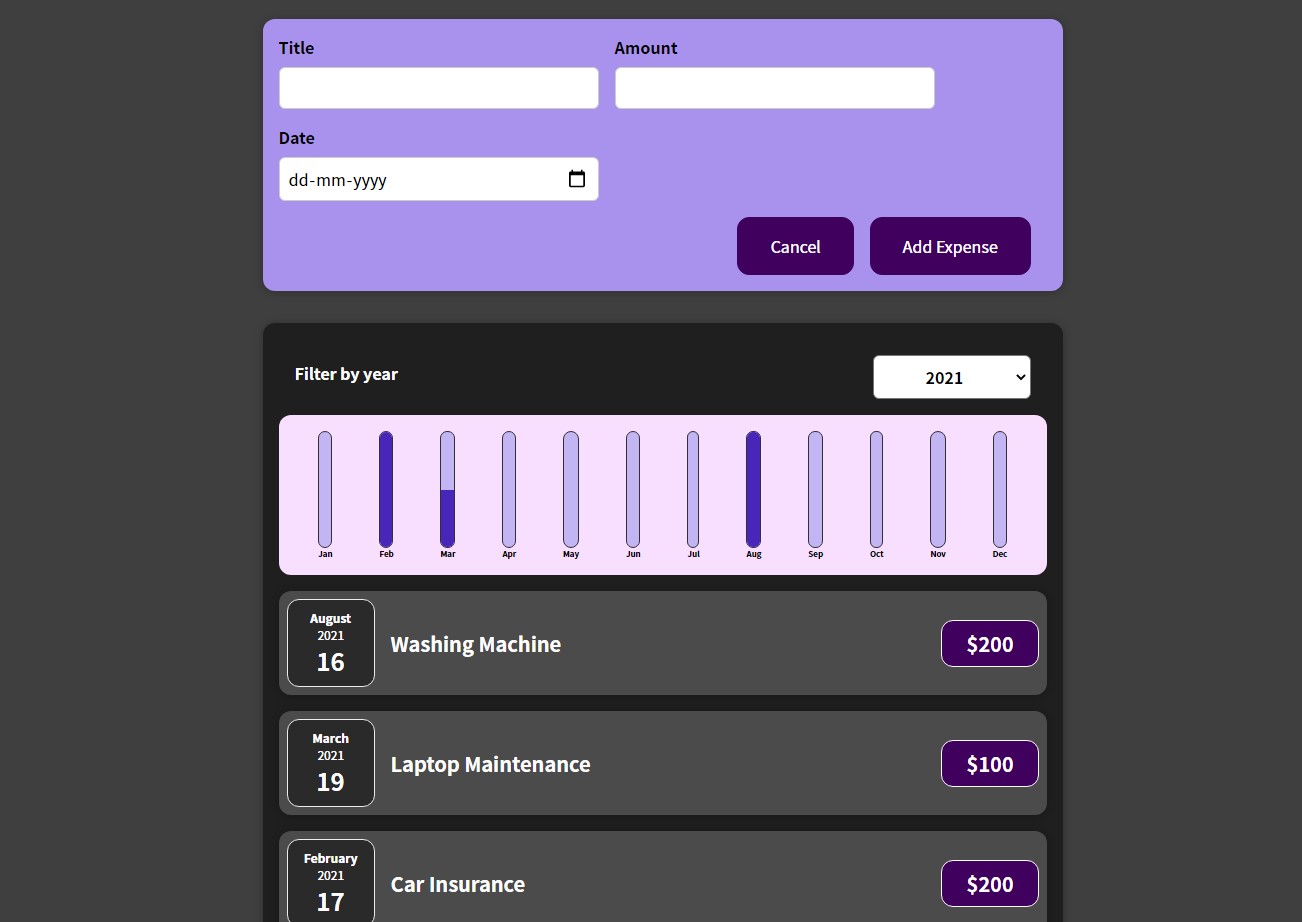Click the Jan chart bar
Image resolution: width=1302 pixels, height=922 pixels.
pos(325,489)
